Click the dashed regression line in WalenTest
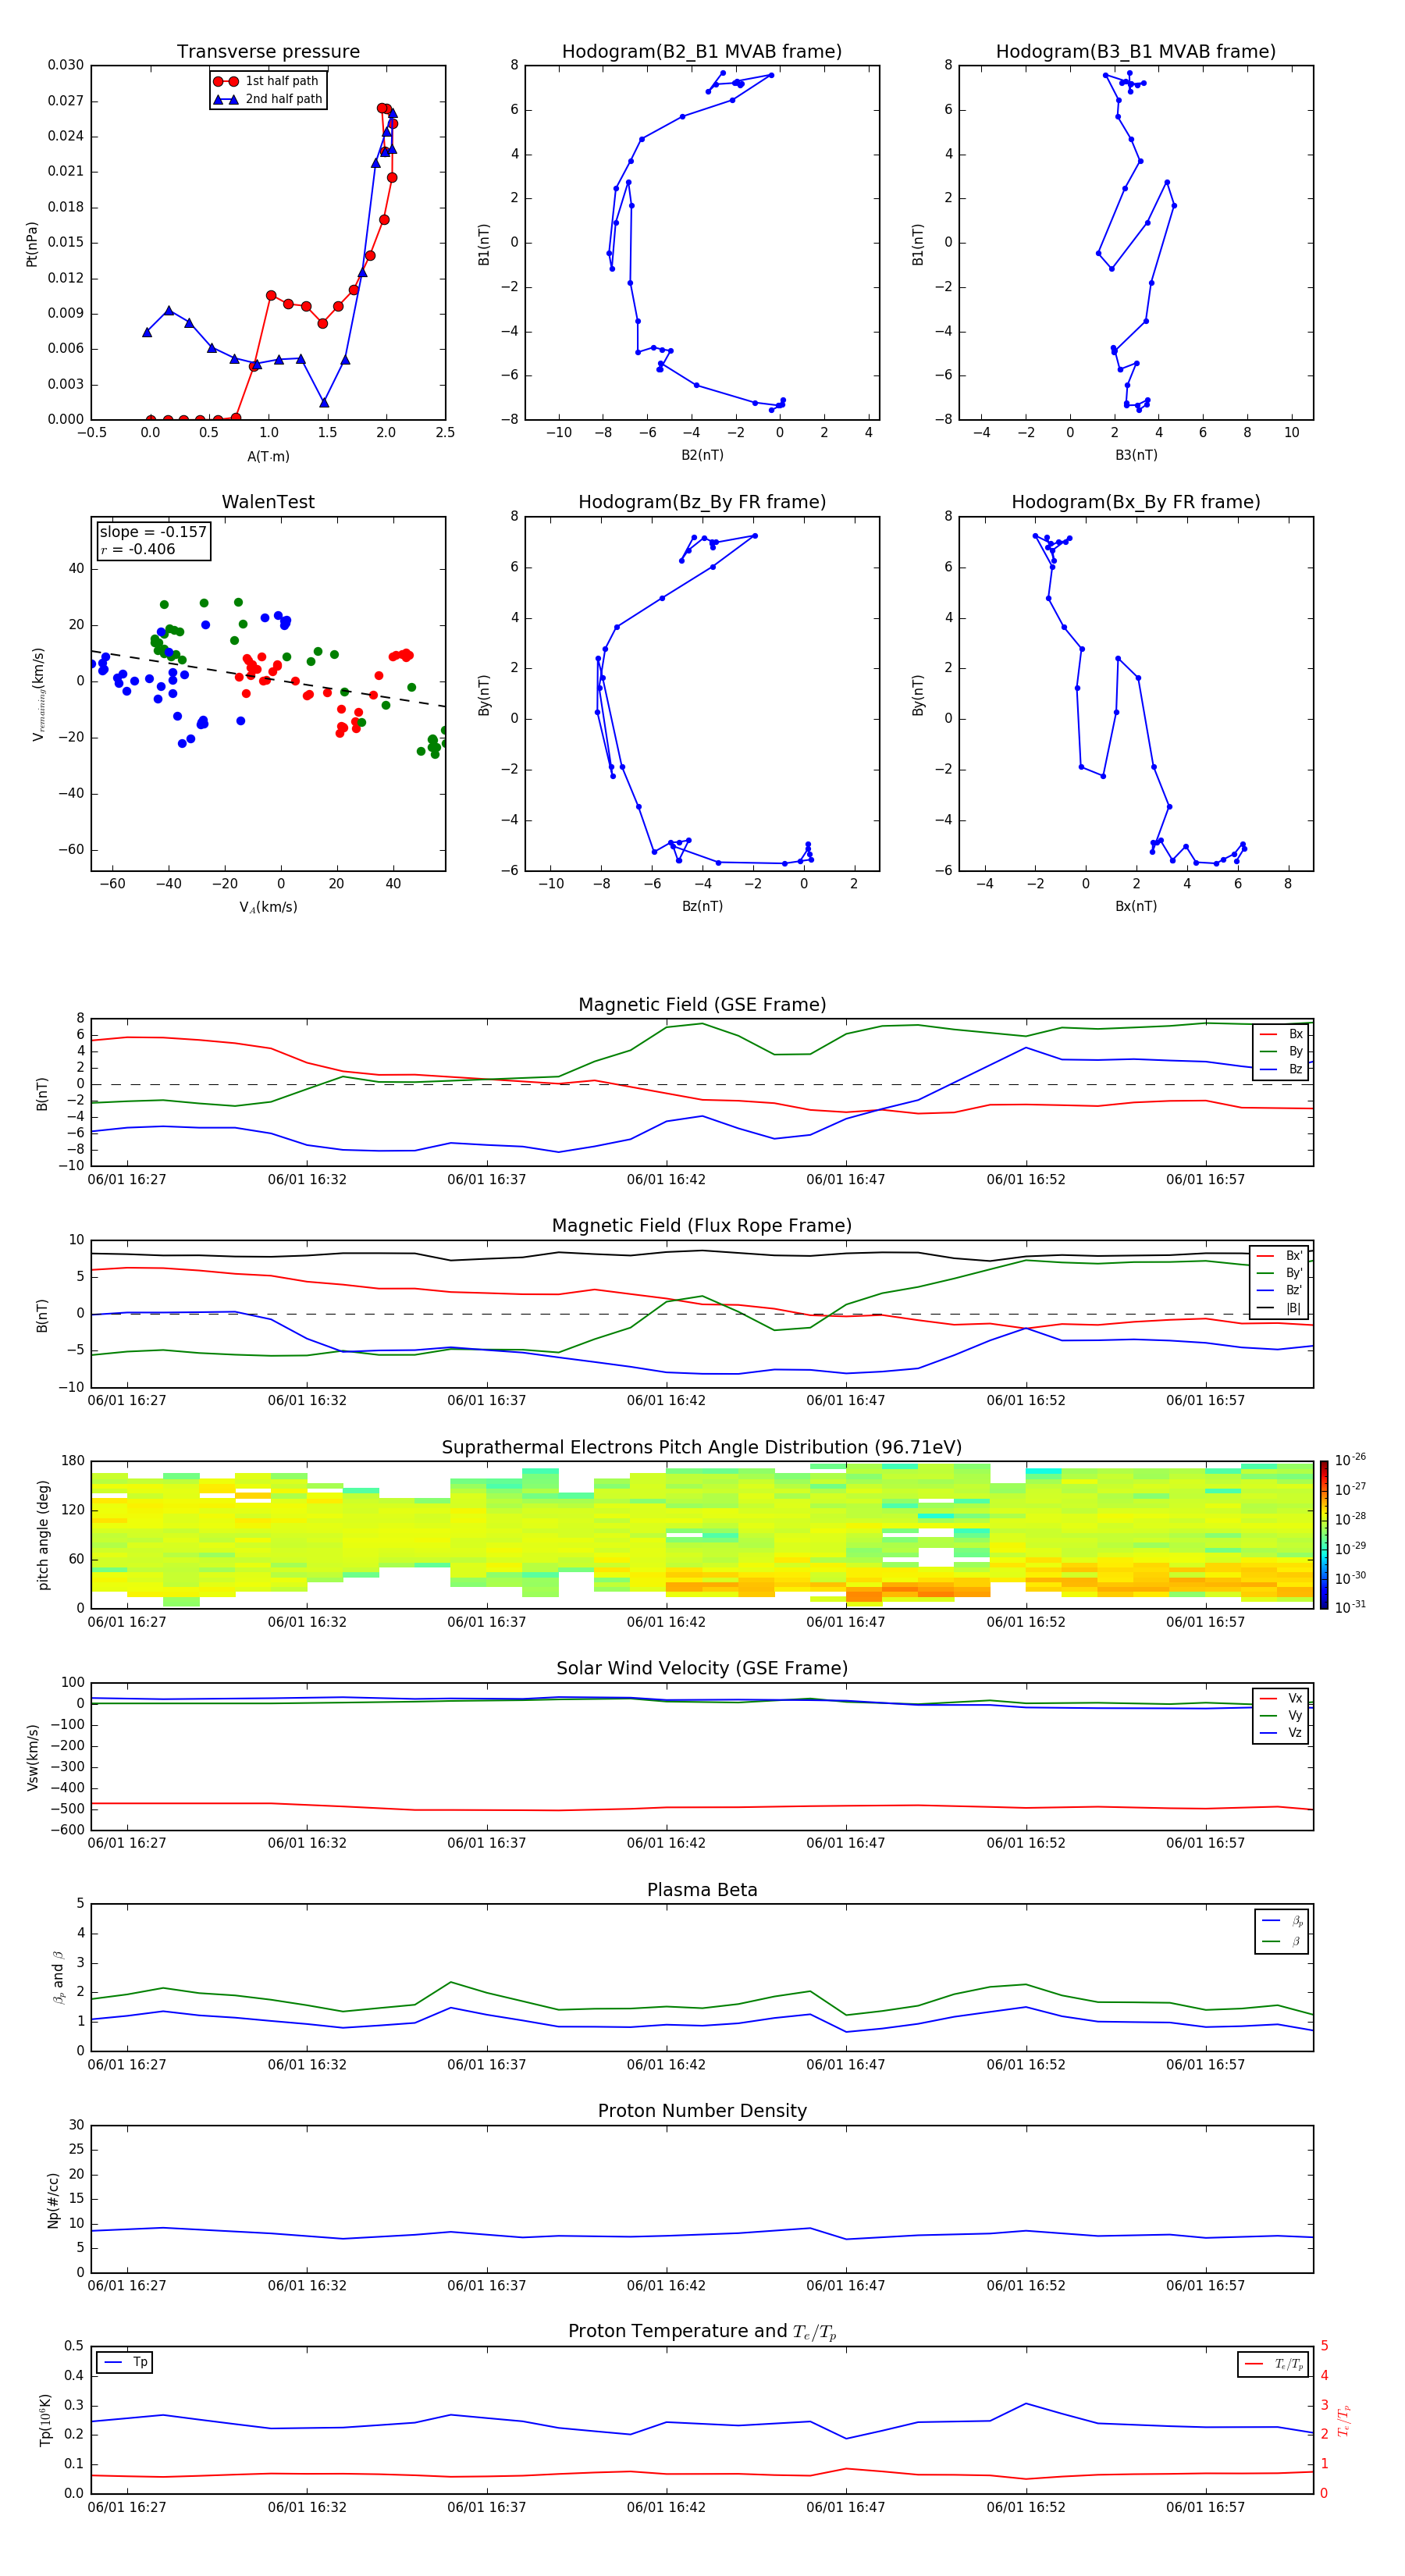 click(x=268, y=679)
